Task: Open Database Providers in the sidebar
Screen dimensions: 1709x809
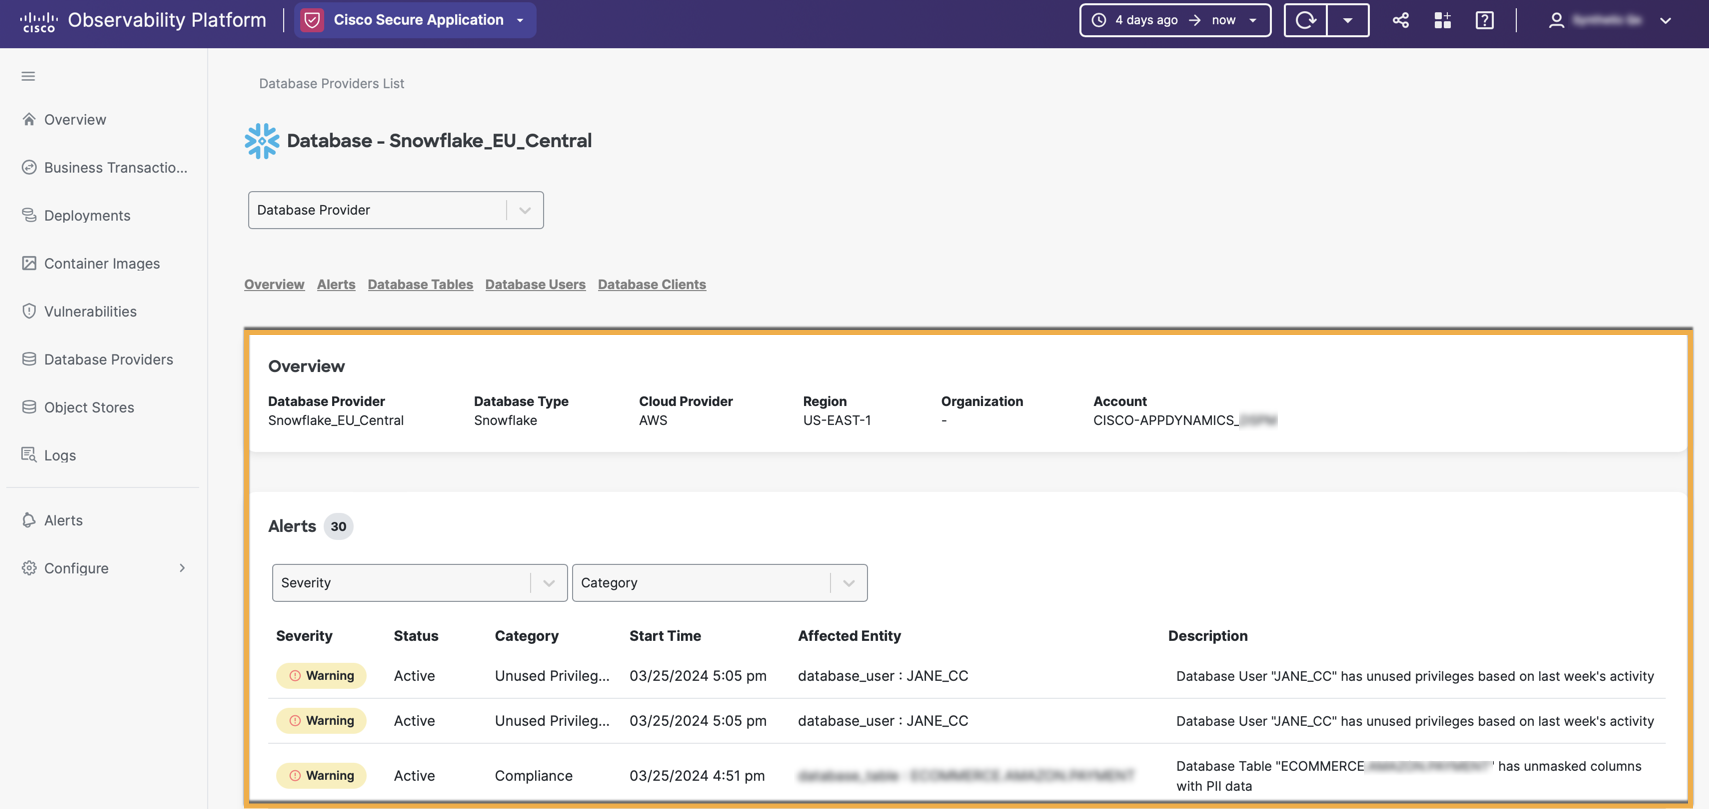Action: pos(108,359)
